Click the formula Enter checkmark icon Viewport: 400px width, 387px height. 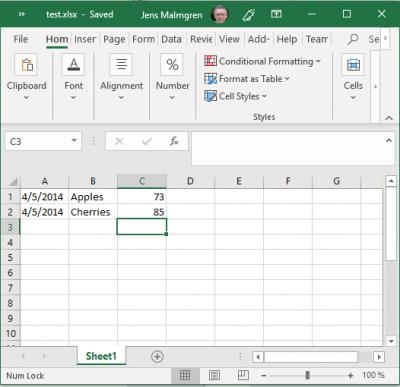pyautogui.click(x=147, y=141)
